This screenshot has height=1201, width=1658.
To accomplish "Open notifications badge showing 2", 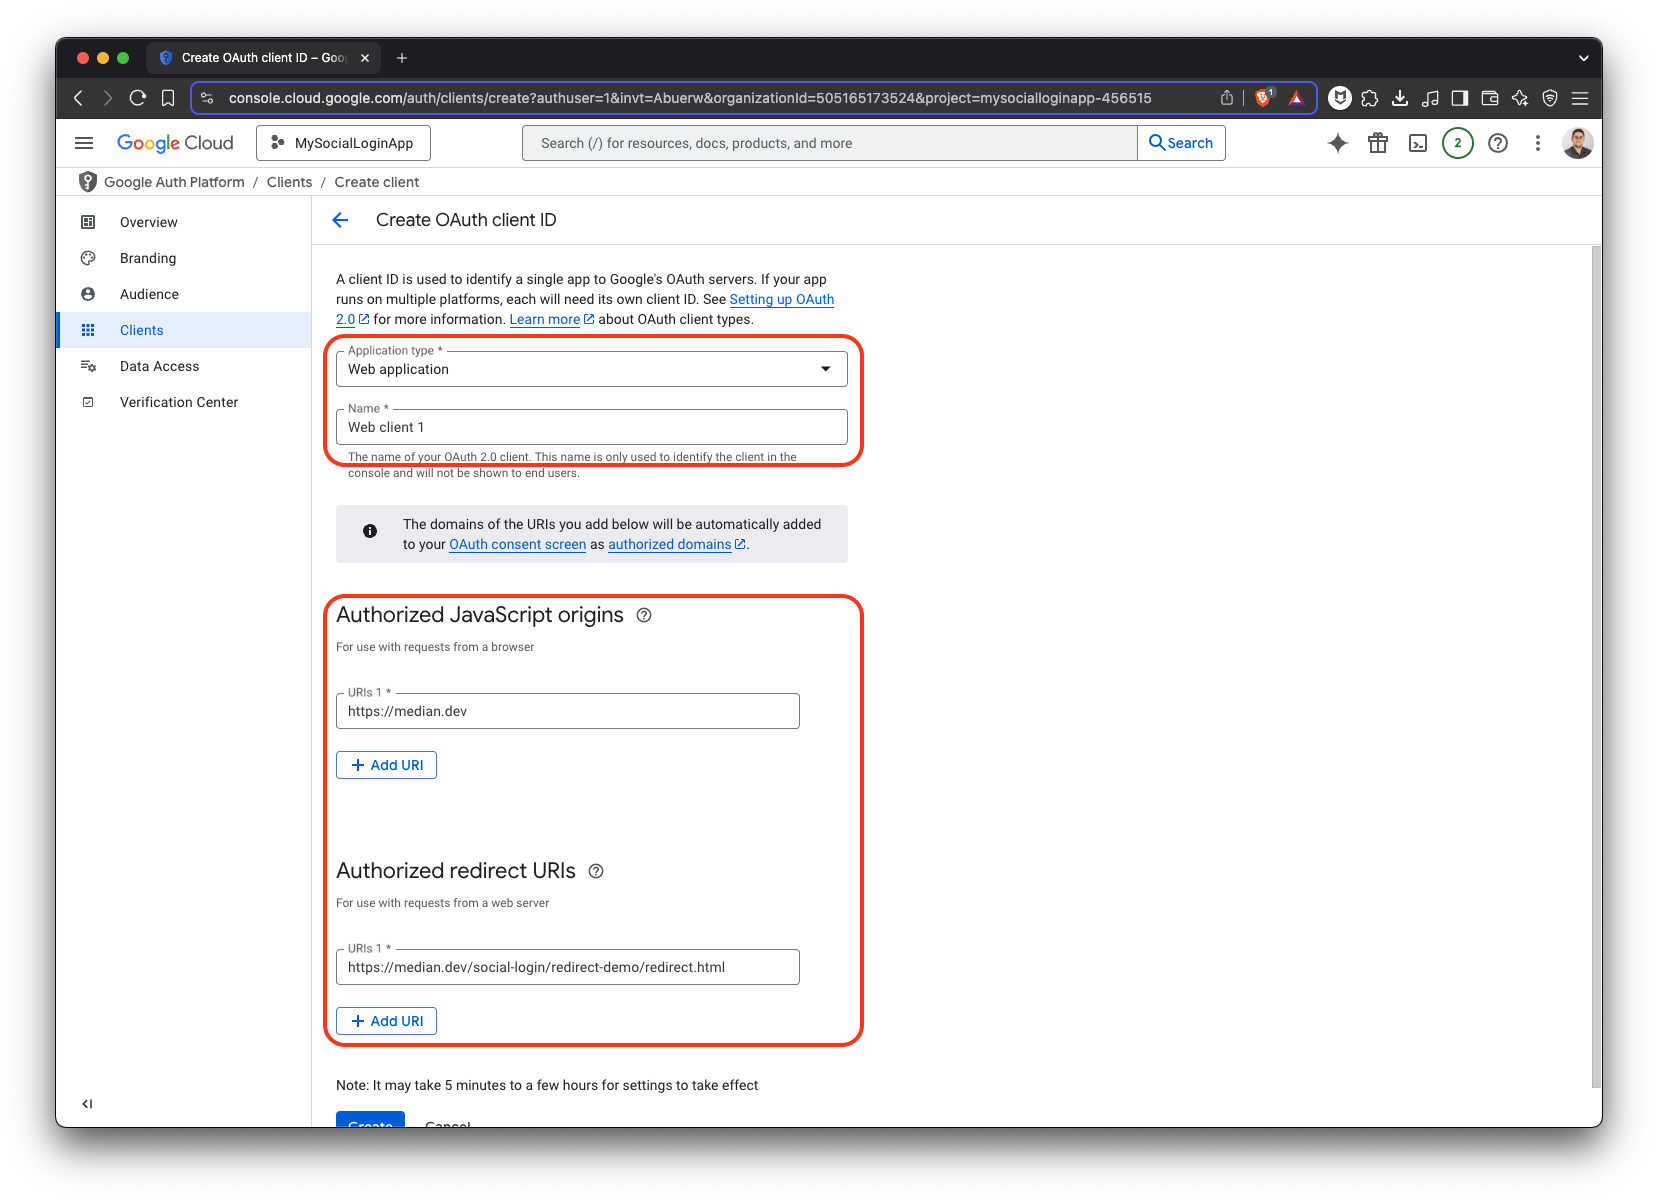I will point(1458,143).
